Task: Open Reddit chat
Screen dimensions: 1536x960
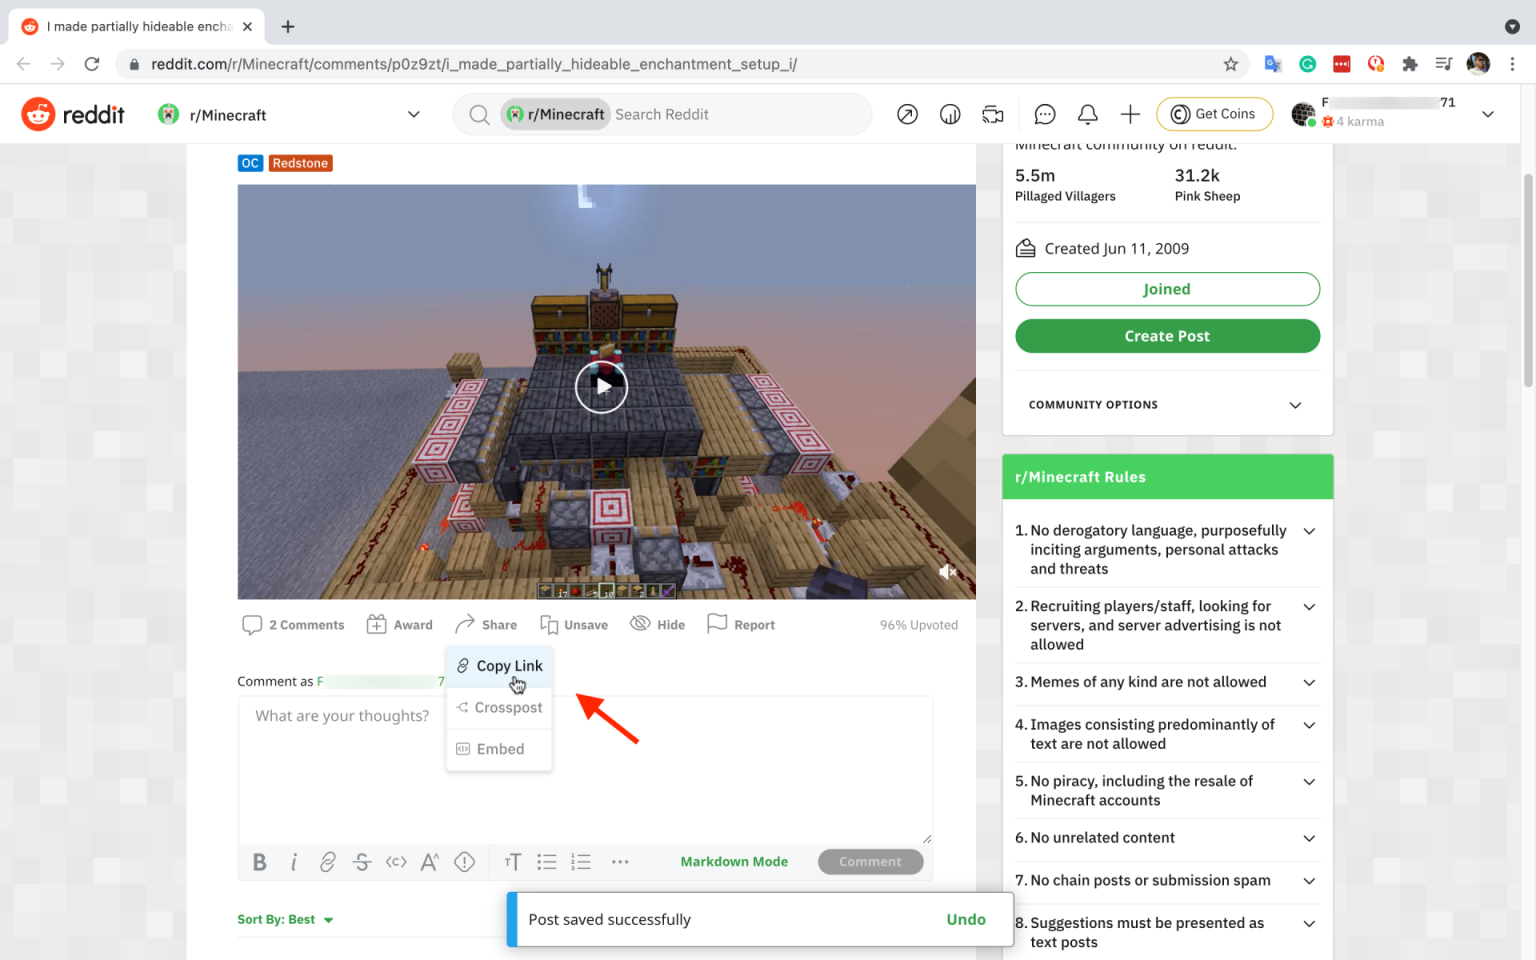Action: click(x=1044, y=114)
